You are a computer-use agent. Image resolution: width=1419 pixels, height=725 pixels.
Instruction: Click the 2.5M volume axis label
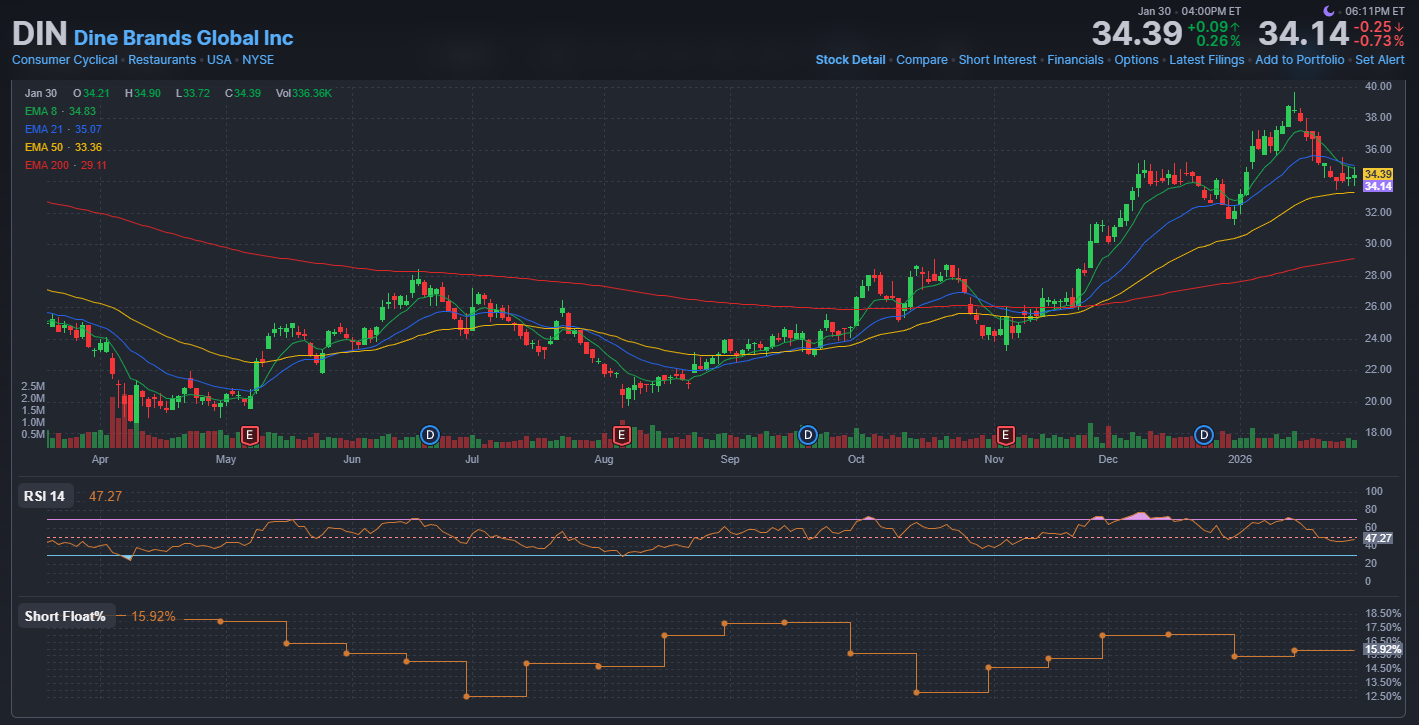(33, 386)
